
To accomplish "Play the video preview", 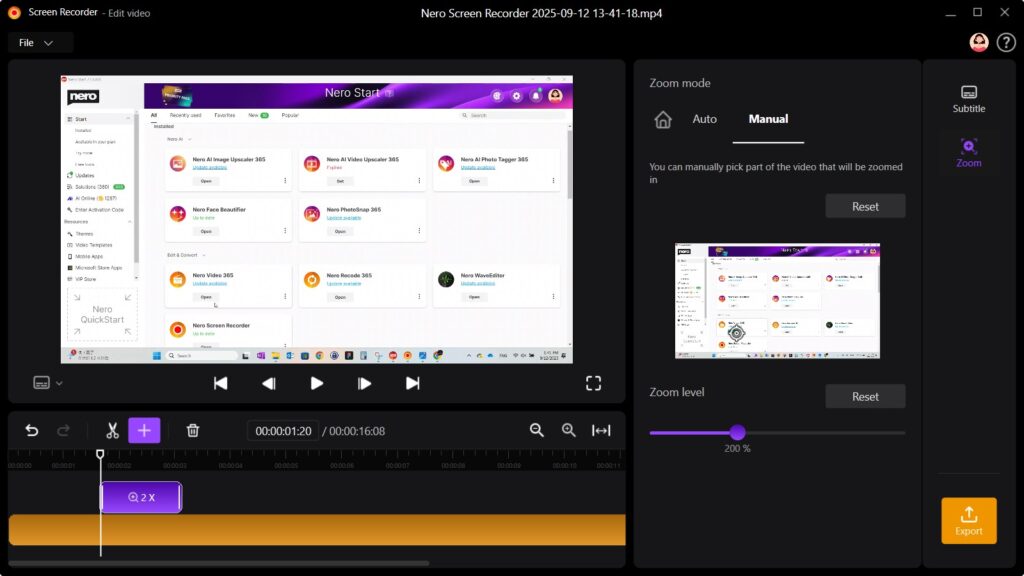I will [317, 383].
